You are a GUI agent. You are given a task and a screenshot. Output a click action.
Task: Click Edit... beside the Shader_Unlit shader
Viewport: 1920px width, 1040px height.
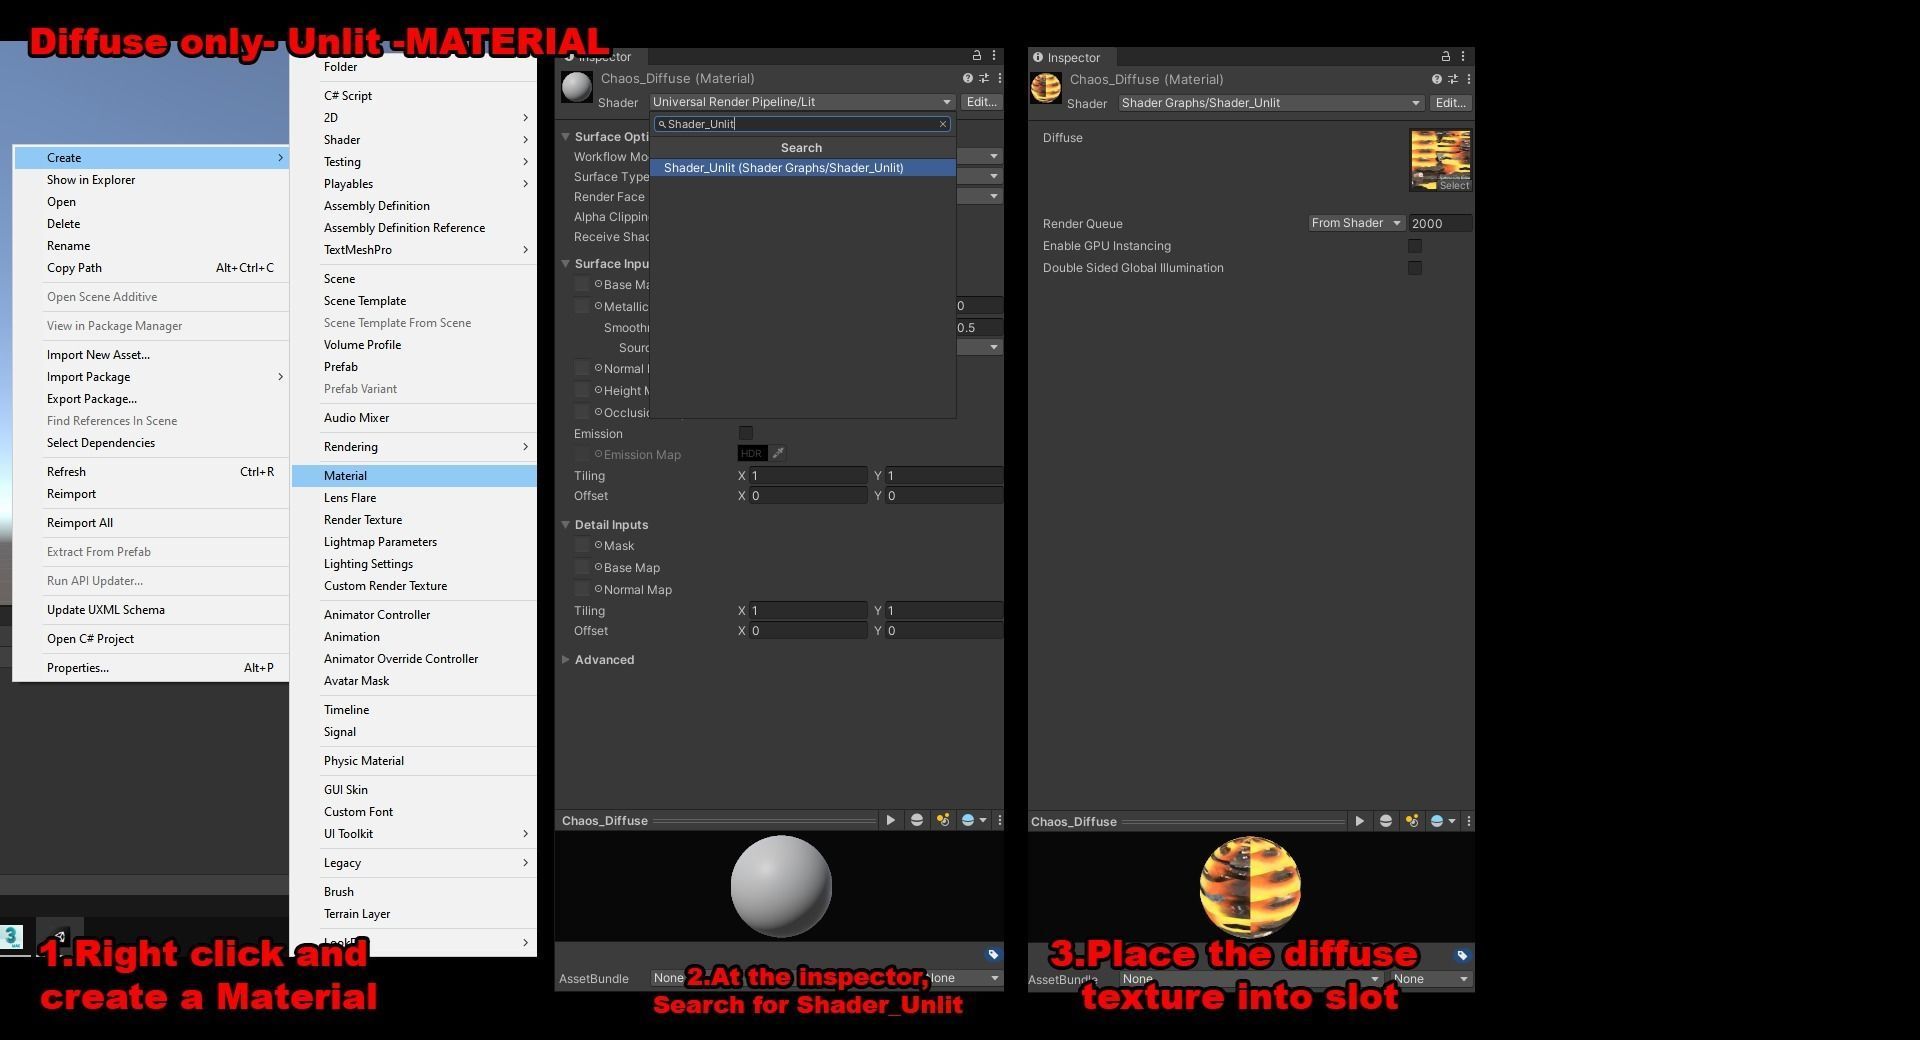pyautogui.click(x=1450, y=103)
